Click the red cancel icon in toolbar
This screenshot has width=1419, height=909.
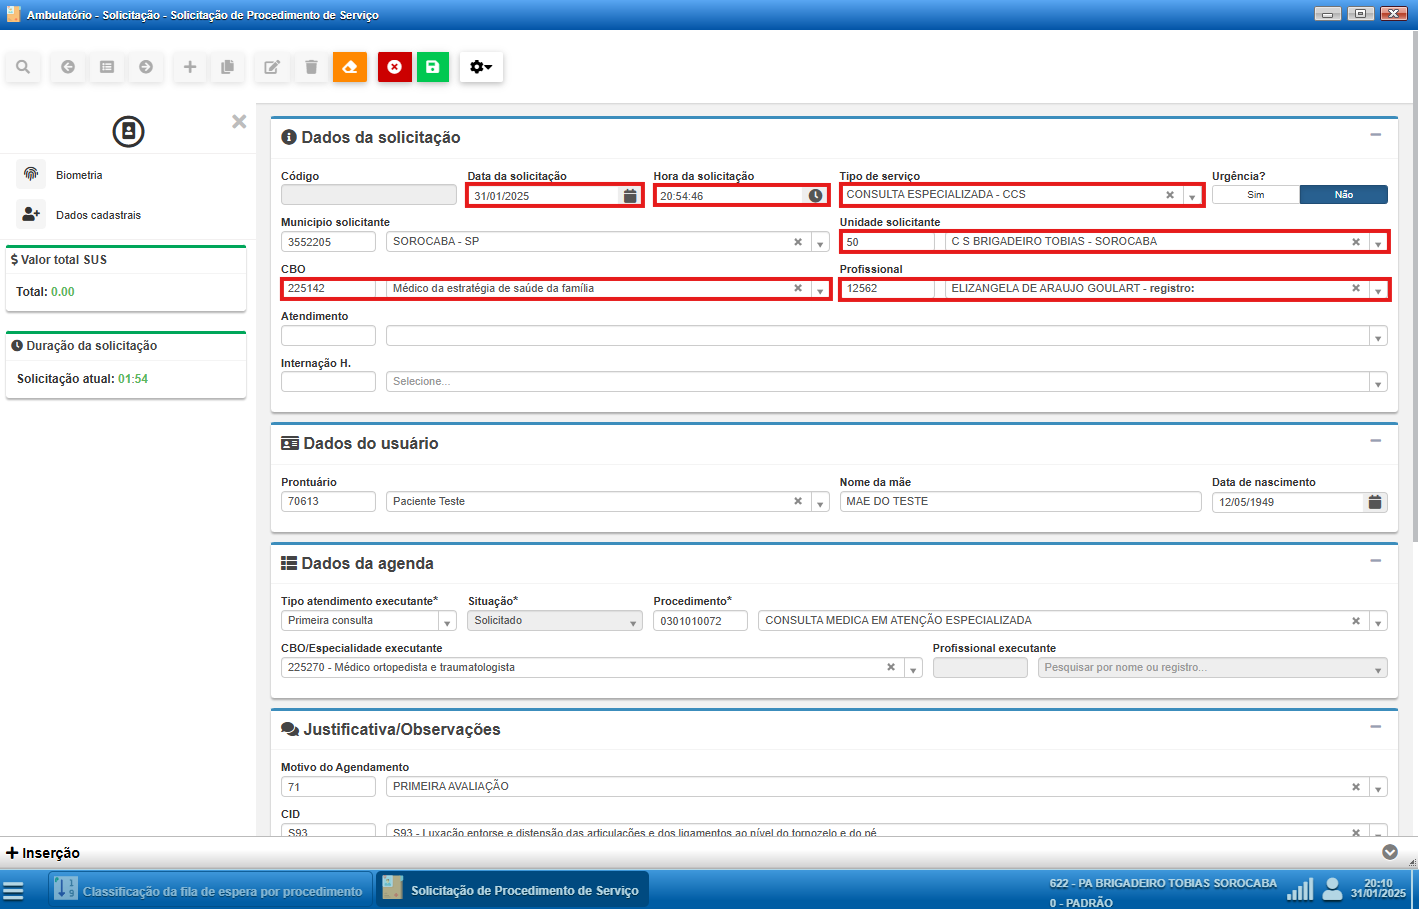point(394,67)
